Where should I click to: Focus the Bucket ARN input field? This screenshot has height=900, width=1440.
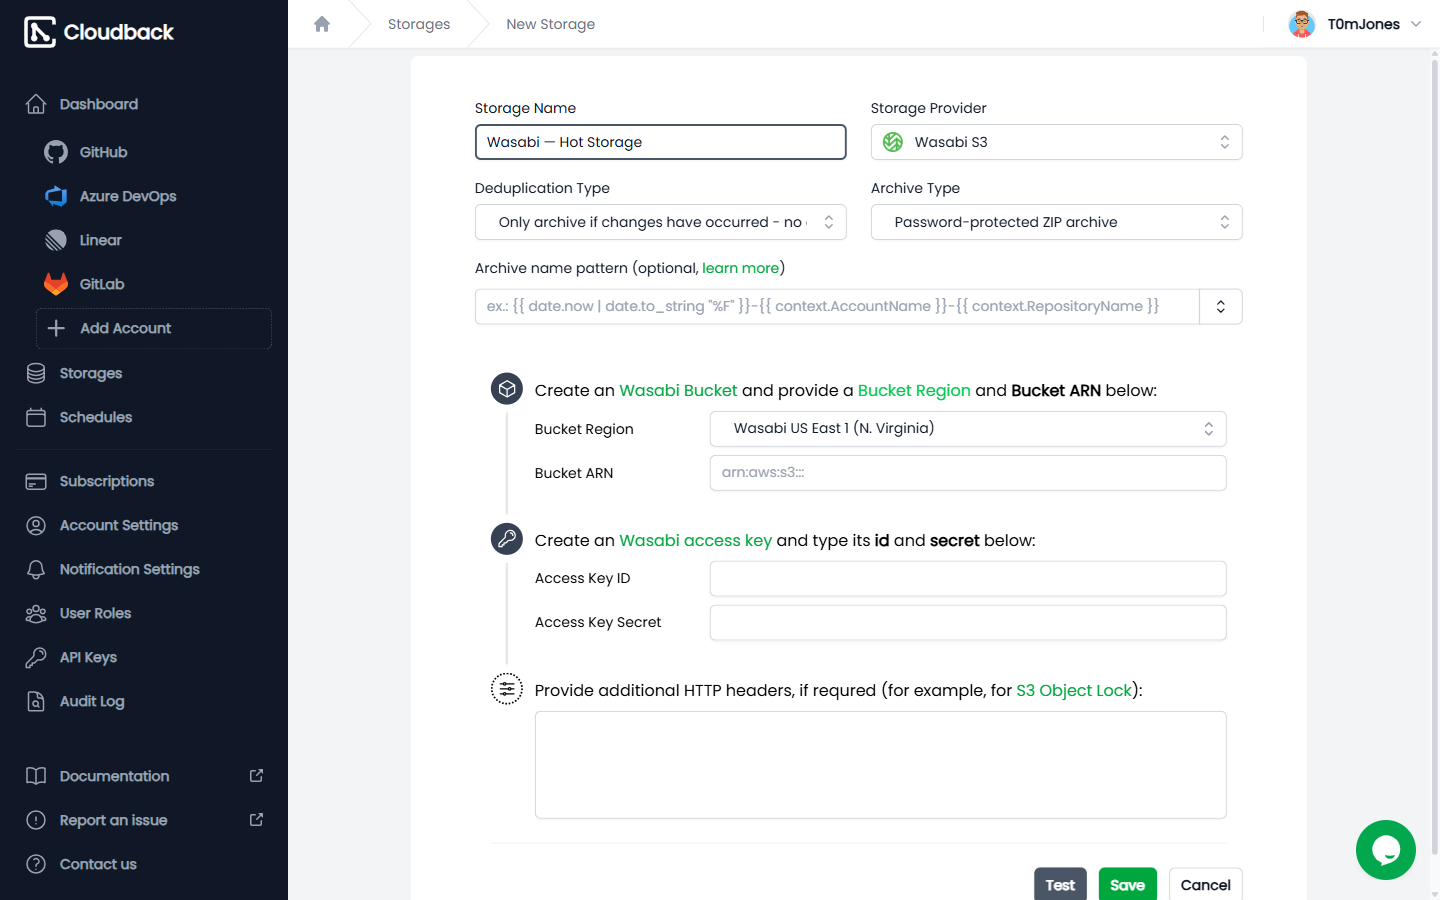pos(968,473)
